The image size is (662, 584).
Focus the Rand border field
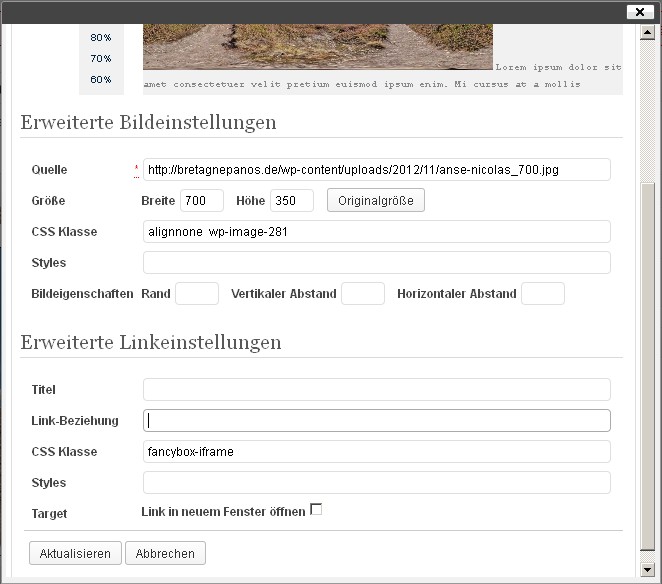[x=197, y=294]
